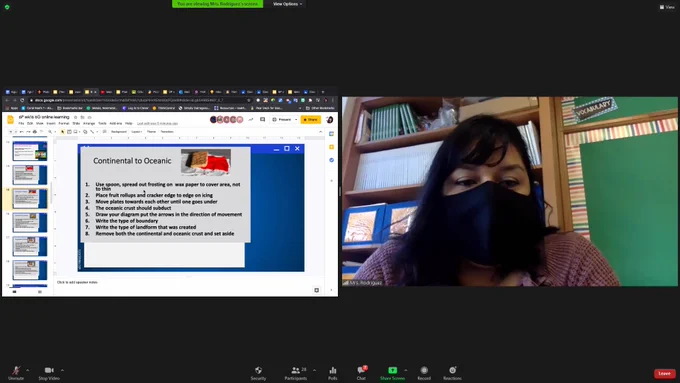Open Insert menu in Google Slides
The height and width of the screenshot is (383, 680).
pos(51,124)
